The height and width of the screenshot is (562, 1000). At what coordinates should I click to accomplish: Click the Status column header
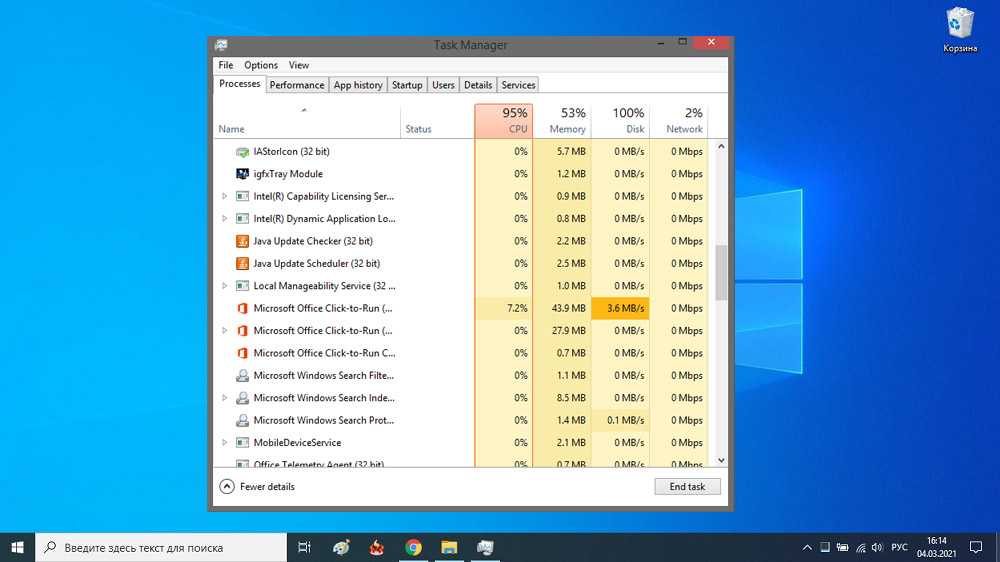(437, 121)
